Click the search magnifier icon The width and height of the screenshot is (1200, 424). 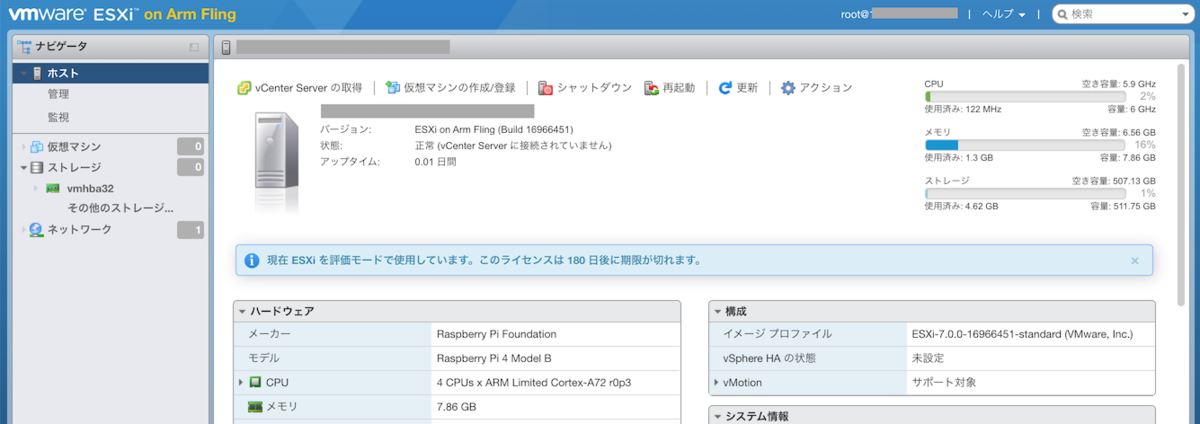1062,15
